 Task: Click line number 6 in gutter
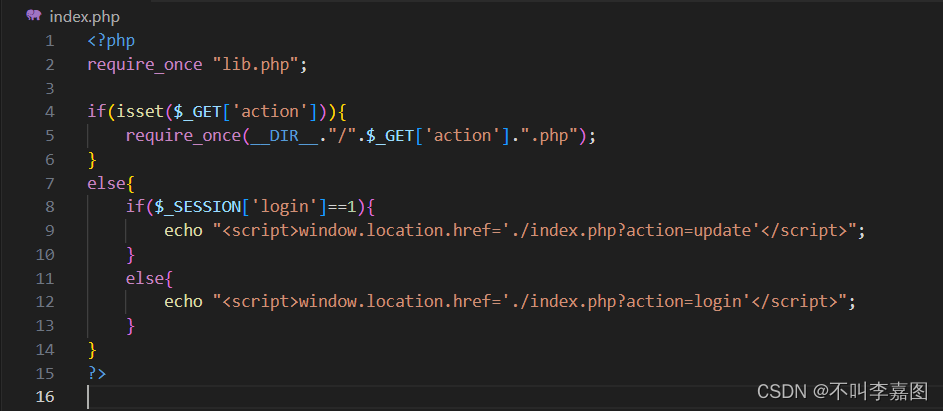coord(49,160)
